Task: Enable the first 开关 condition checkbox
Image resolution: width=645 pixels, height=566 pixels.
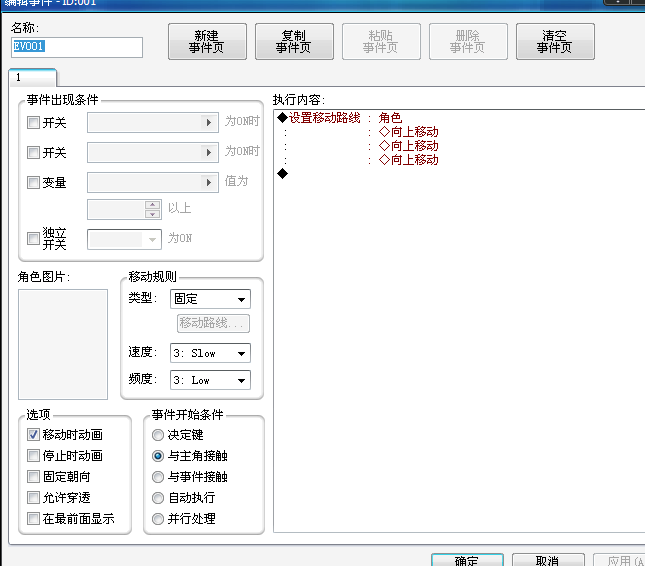Action: 33,123
